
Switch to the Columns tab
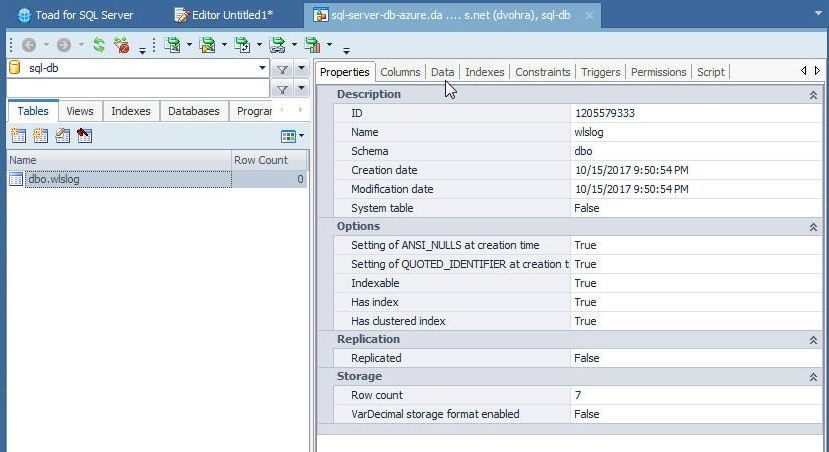[x=400, y=72]
